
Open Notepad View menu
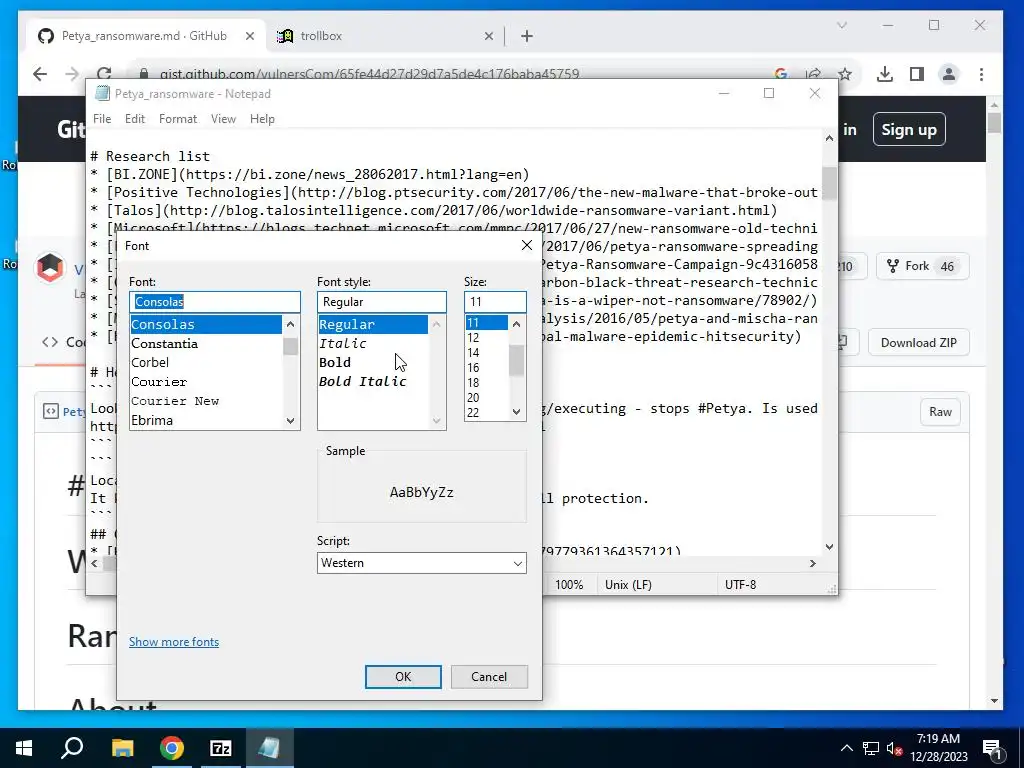click(x=223, y=119)
